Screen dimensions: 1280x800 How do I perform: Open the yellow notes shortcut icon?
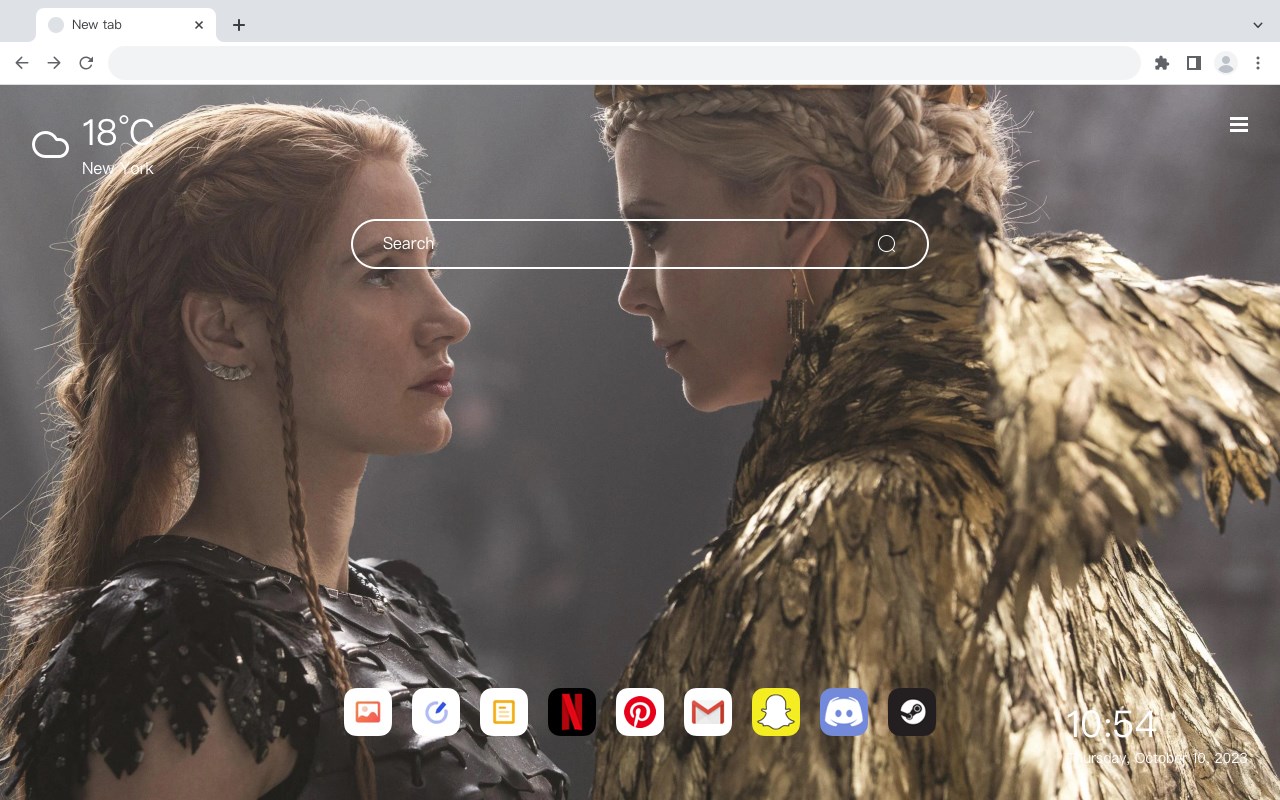[504, 712]
